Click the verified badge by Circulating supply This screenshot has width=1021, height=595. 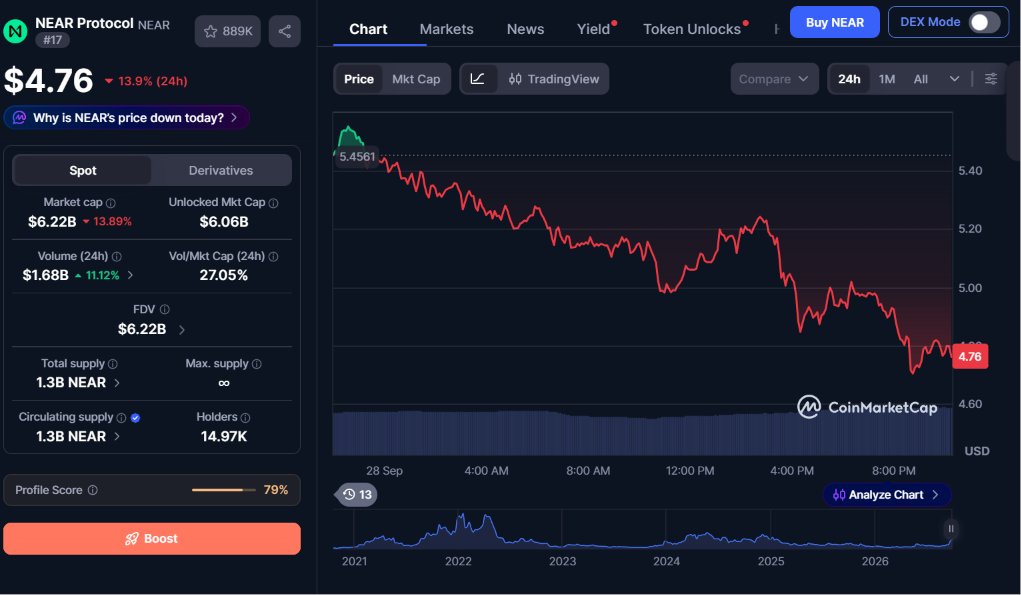[135, 418]
